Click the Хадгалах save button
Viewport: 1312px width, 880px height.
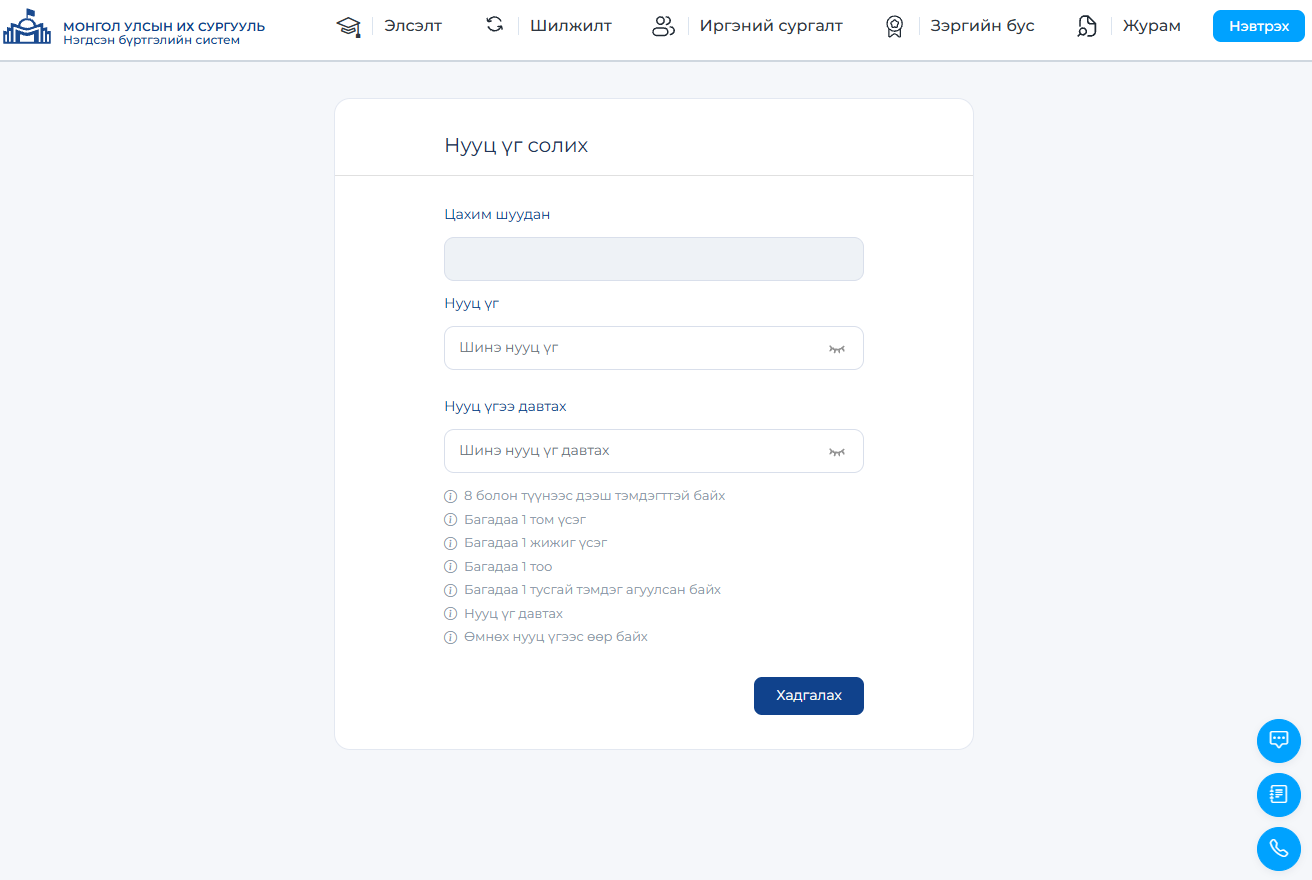[809, 696]
